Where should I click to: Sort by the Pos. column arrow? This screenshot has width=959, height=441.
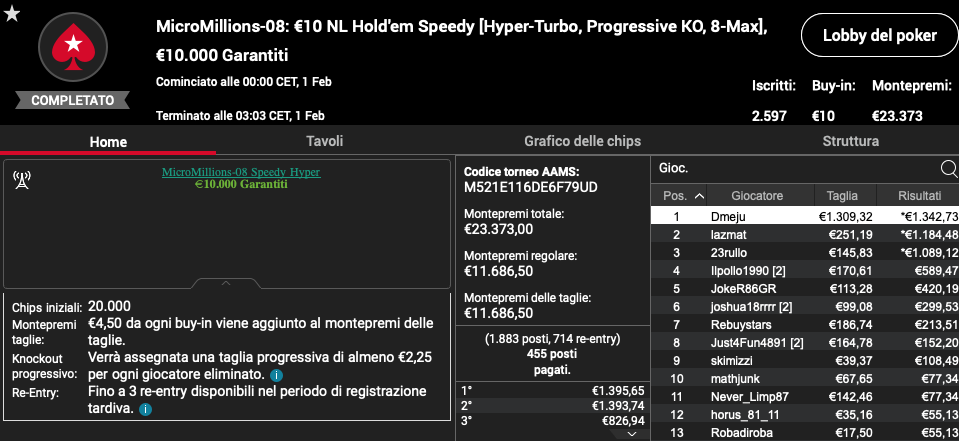tap(700, 196)
